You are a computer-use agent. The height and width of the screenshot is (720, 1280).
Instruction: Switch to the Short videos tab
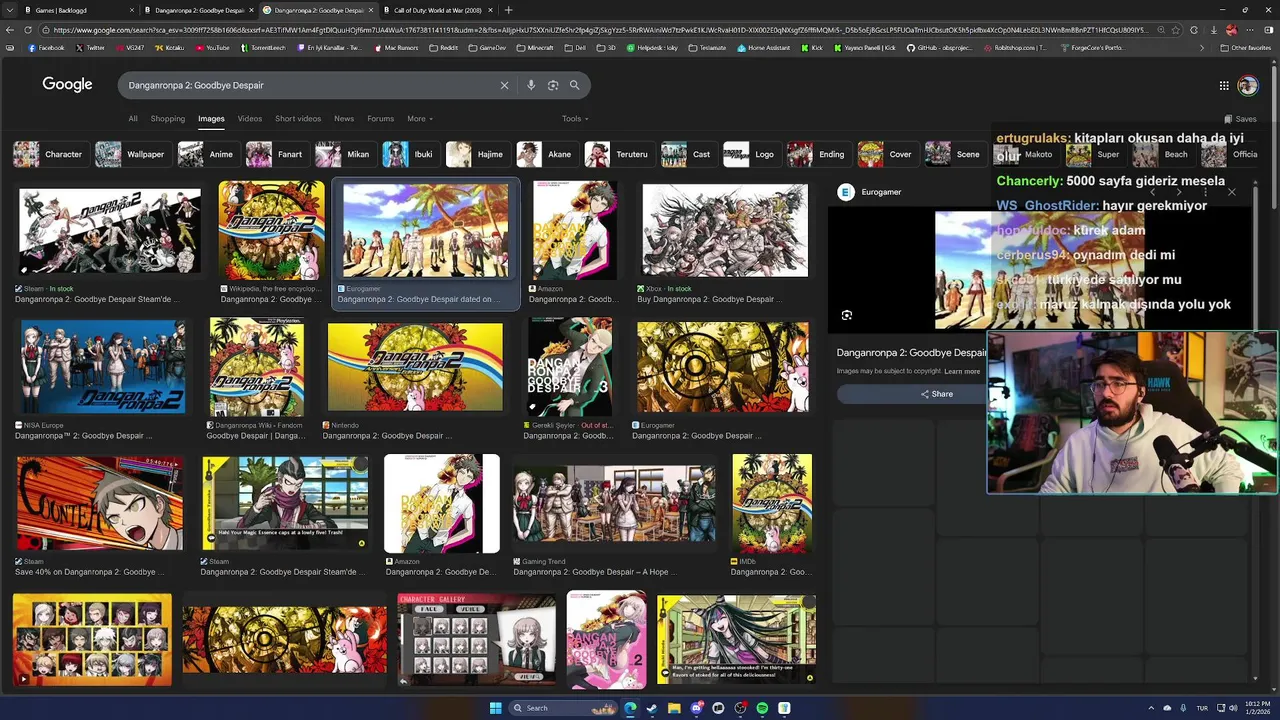coord(298,119)
